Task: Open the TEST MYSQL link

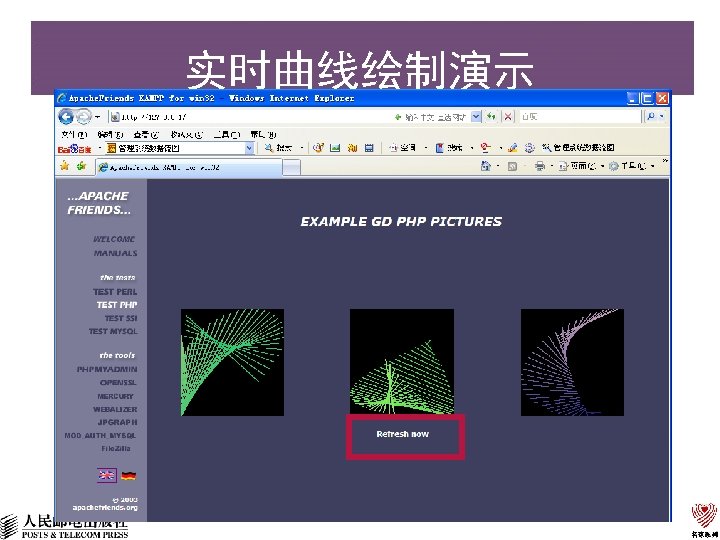Action: click(x=113, y=331)
